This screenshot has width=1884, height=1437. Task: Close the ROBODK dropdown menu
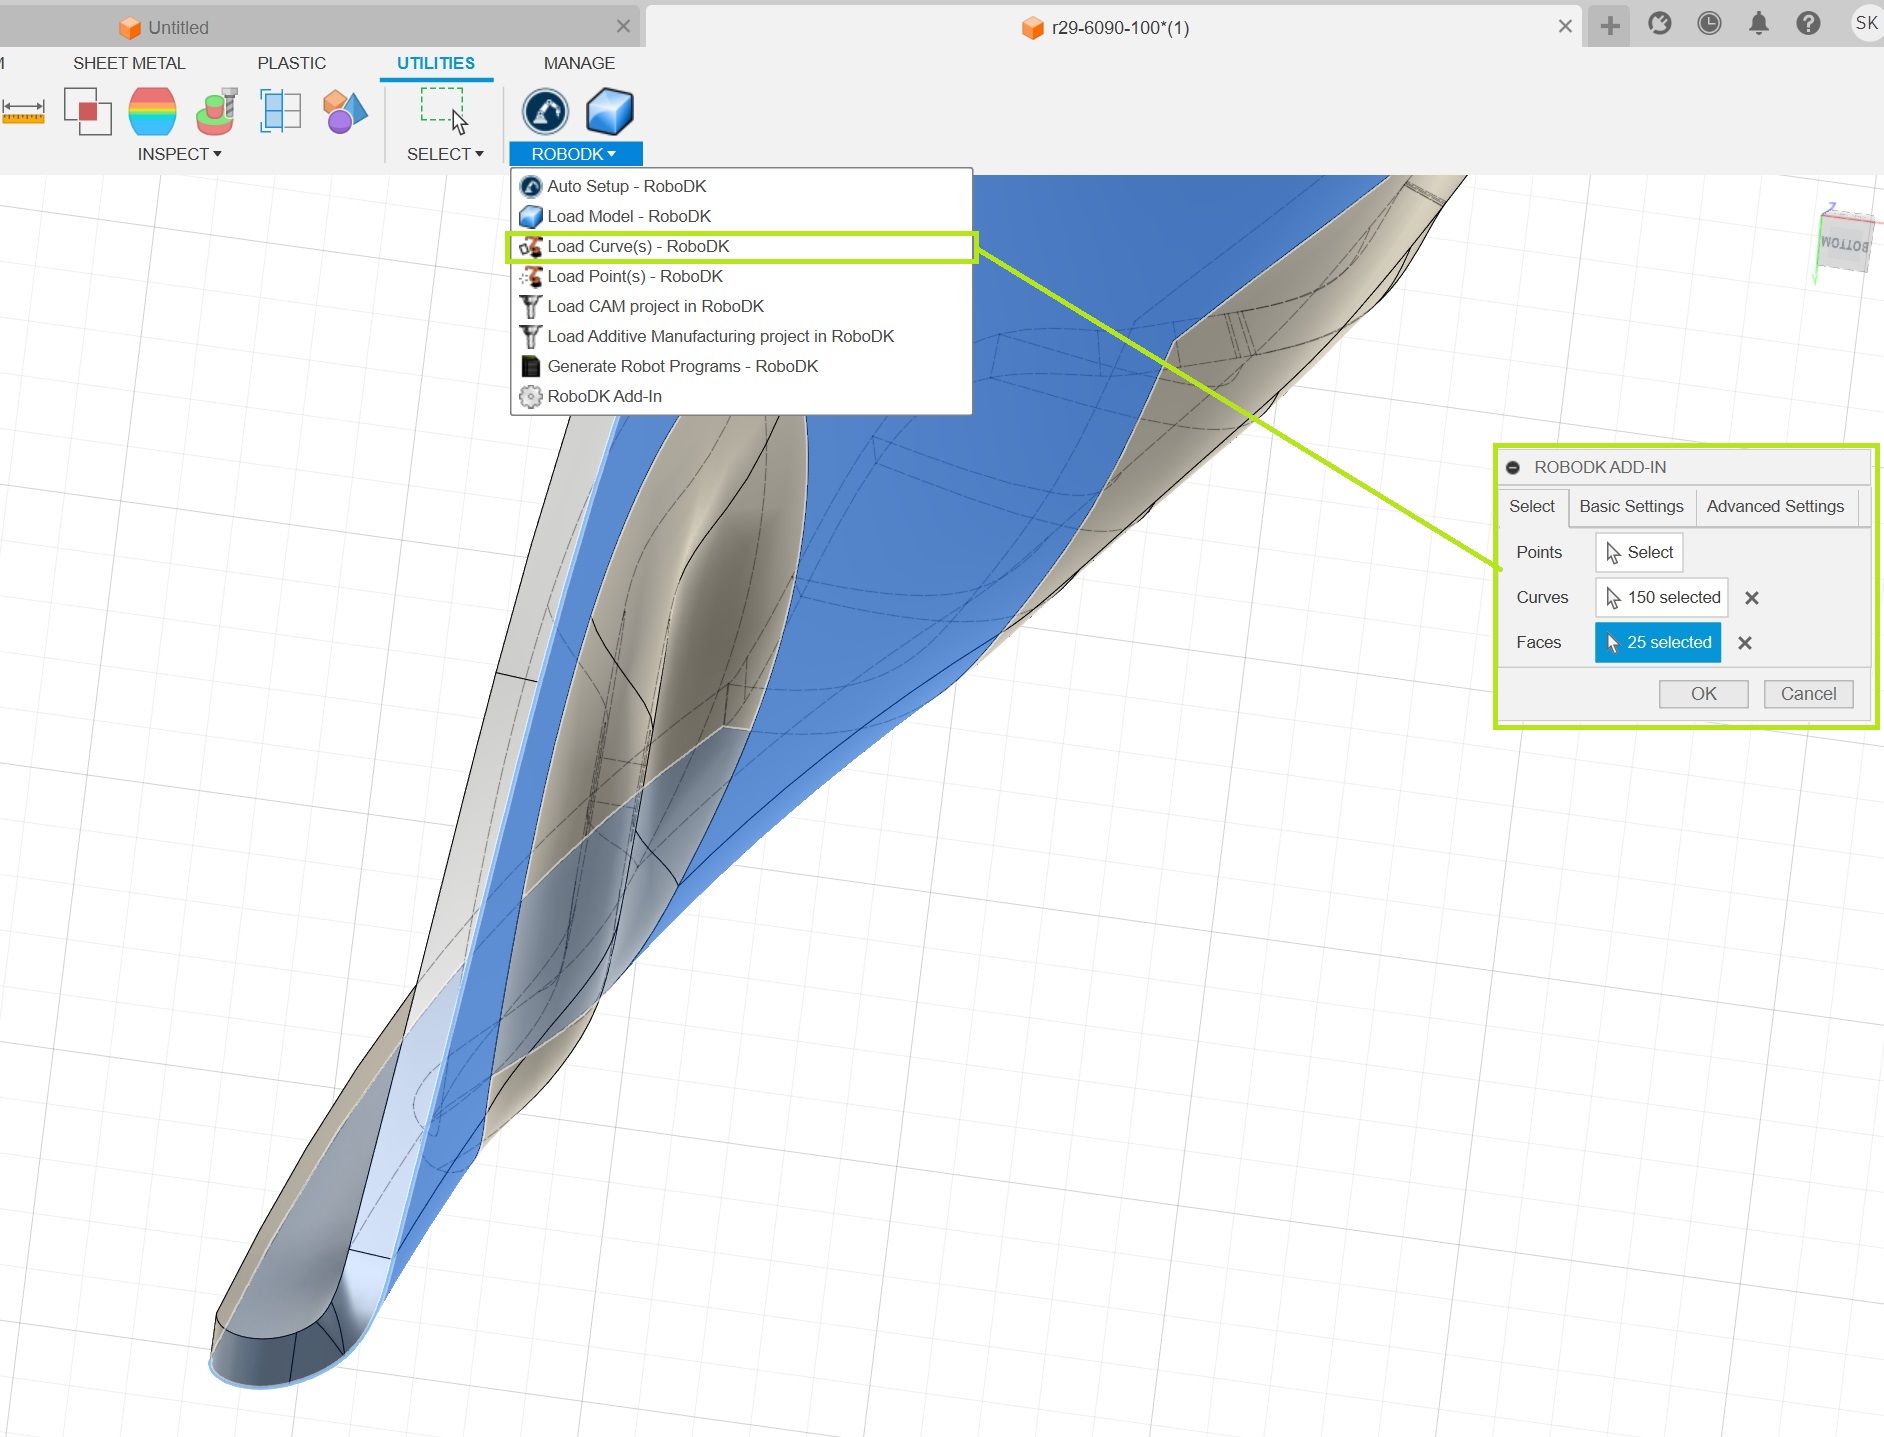(x=574, y=154)
